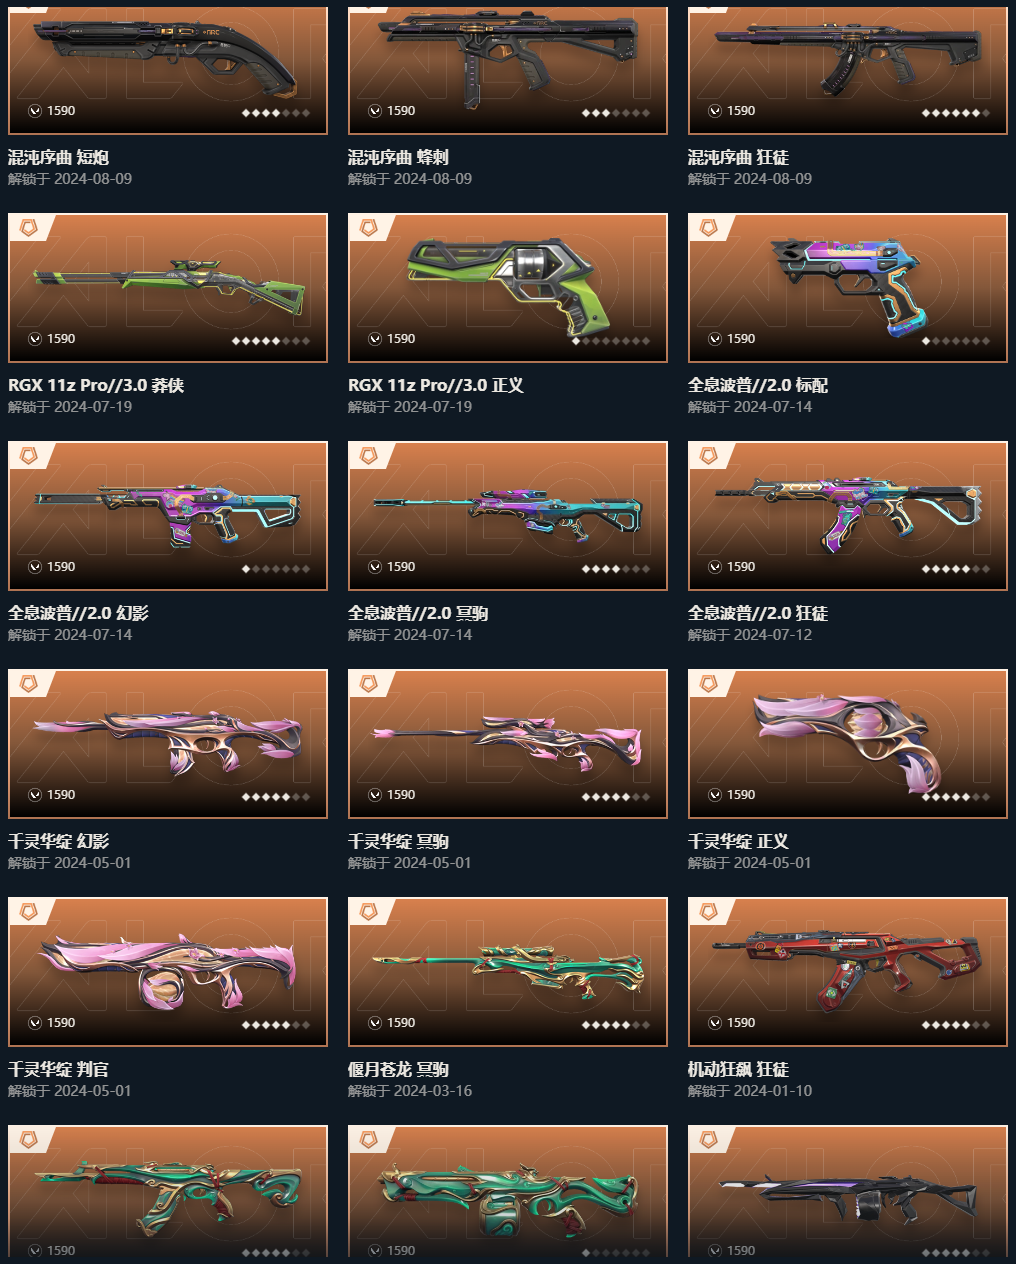The image size is (1016, 1264).
Task: Click the tier badge on 全息波普//2.0 冥驹 card
Action: [367, 456]
